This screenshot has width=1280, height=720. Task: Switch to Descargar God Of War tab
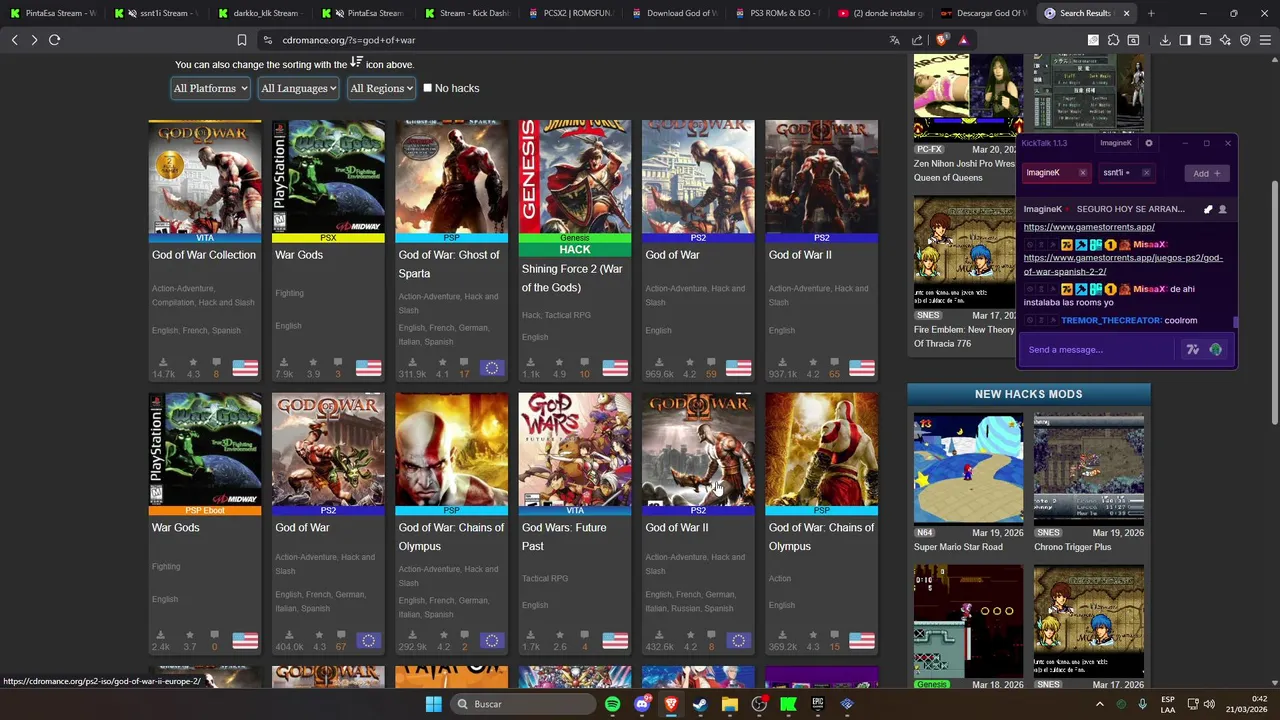tap(984, 13)
